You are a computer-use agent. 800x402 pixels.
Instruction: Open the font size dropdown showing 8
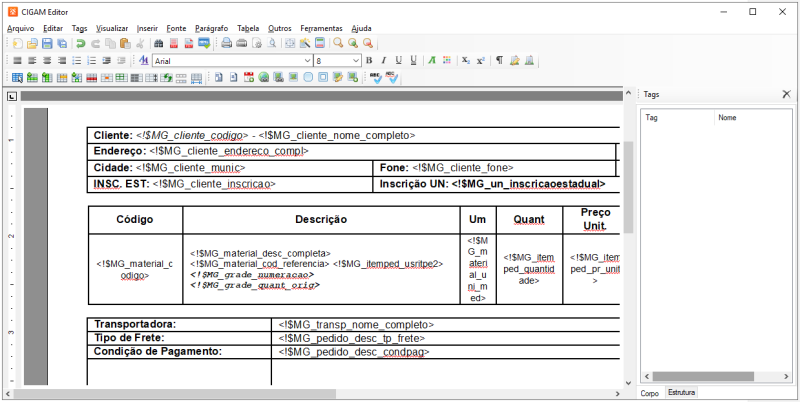(x=355, y=61)
